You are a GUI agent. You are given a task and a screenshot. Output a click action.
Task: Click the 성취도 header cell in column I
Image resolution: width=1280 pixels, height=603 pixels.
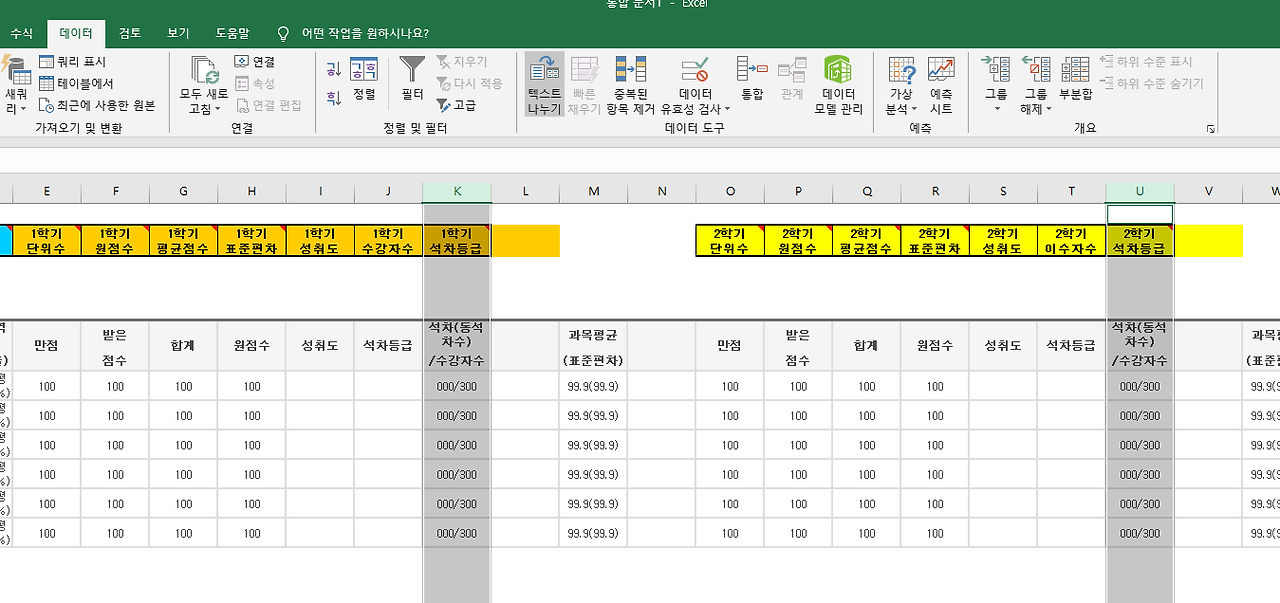pos(320,346)
